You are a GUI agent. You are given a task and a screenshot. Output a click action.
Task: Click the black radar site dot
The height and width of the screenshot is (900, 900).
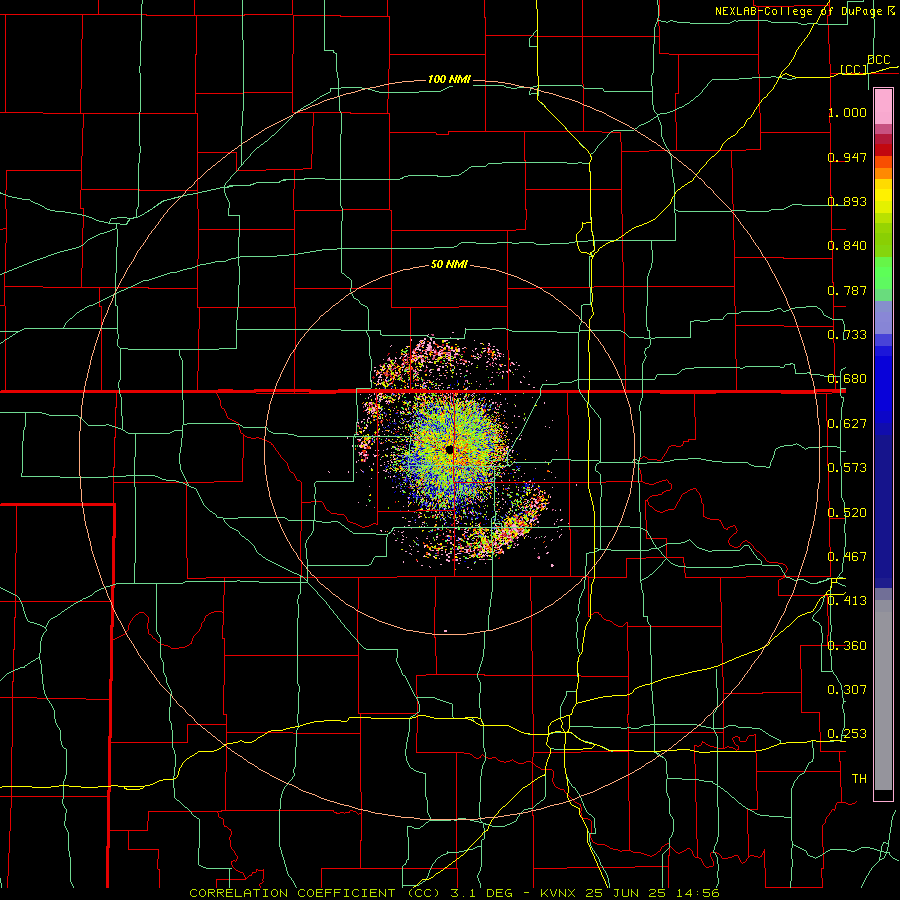coord(449,449)
